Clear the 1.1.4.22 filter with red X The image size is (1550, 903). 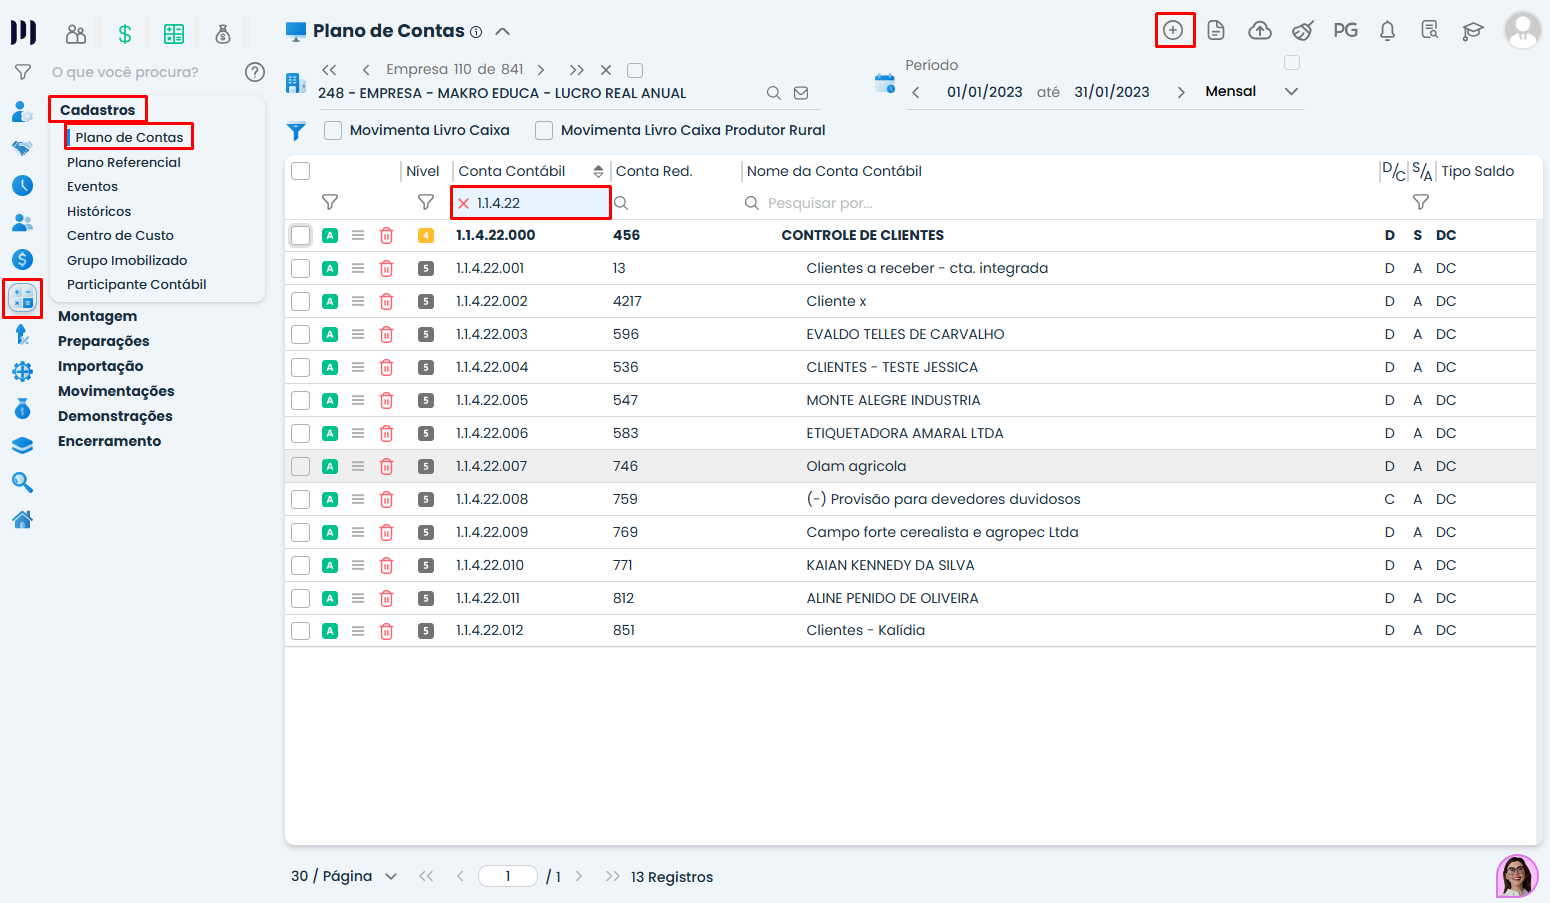[x=463, y=203]
